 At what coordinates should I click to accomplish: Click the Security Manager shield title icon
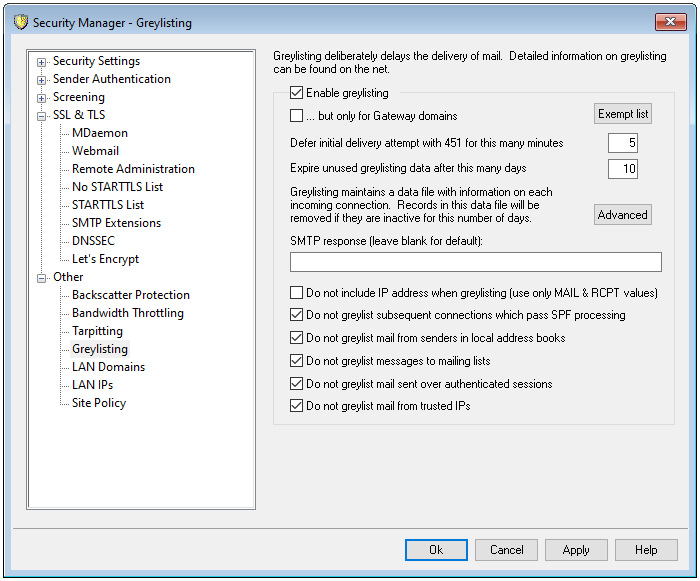click(20, 22)
